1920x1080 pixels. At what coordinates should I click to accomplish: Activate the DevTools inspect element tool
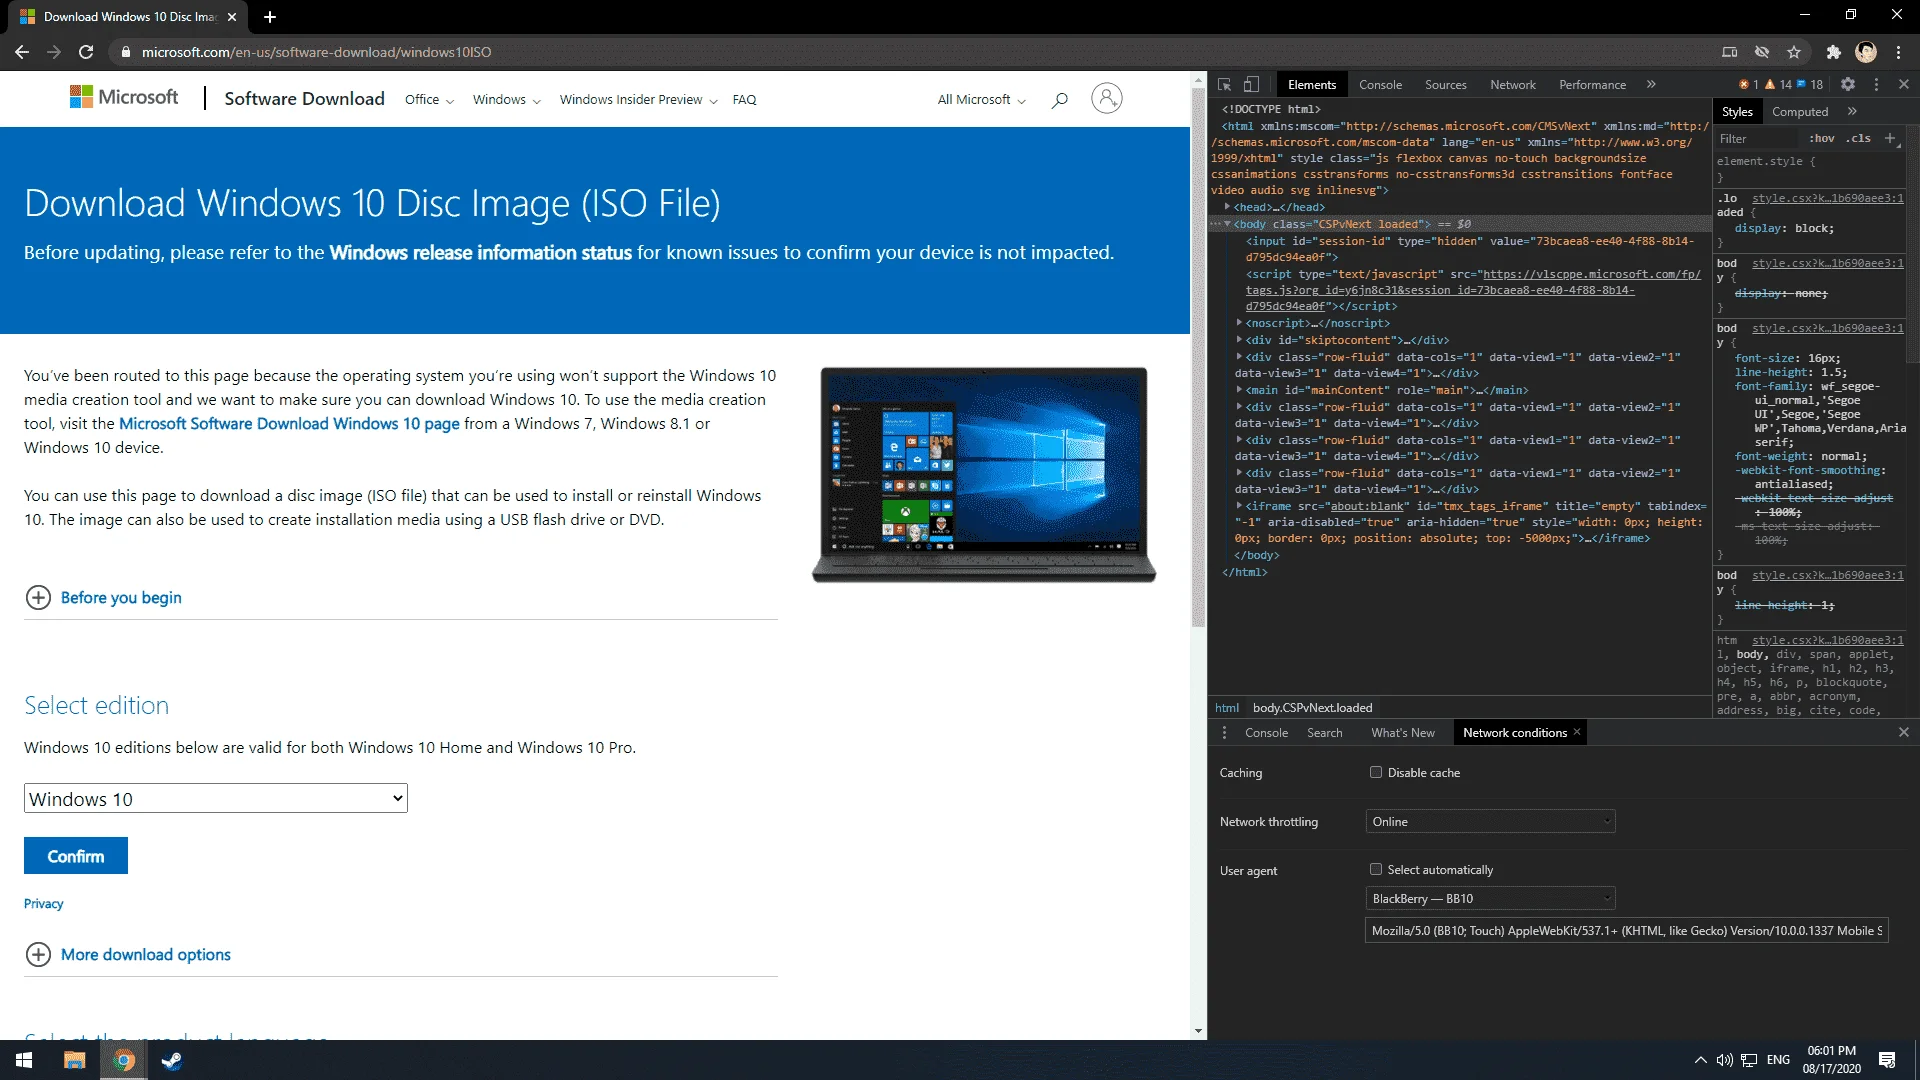tap(1225, 85)
